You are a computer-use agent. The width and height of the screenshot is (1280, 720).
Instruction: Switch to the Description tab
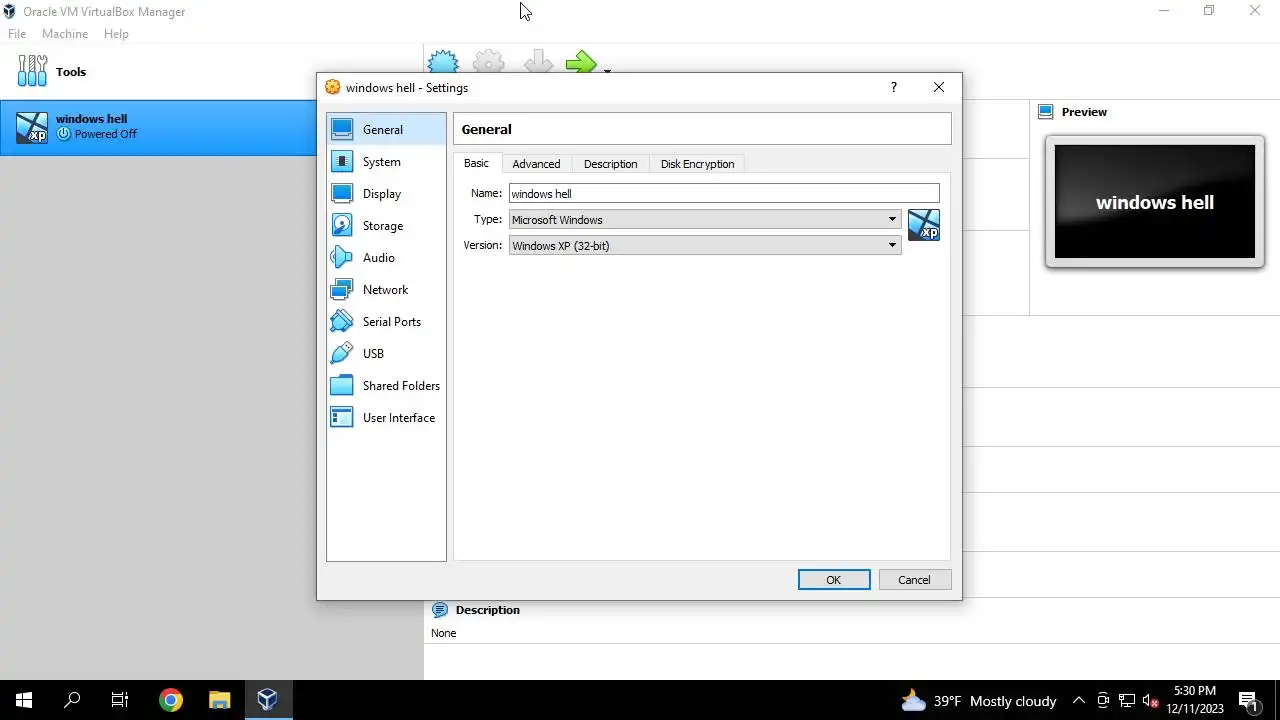(610, 164)
